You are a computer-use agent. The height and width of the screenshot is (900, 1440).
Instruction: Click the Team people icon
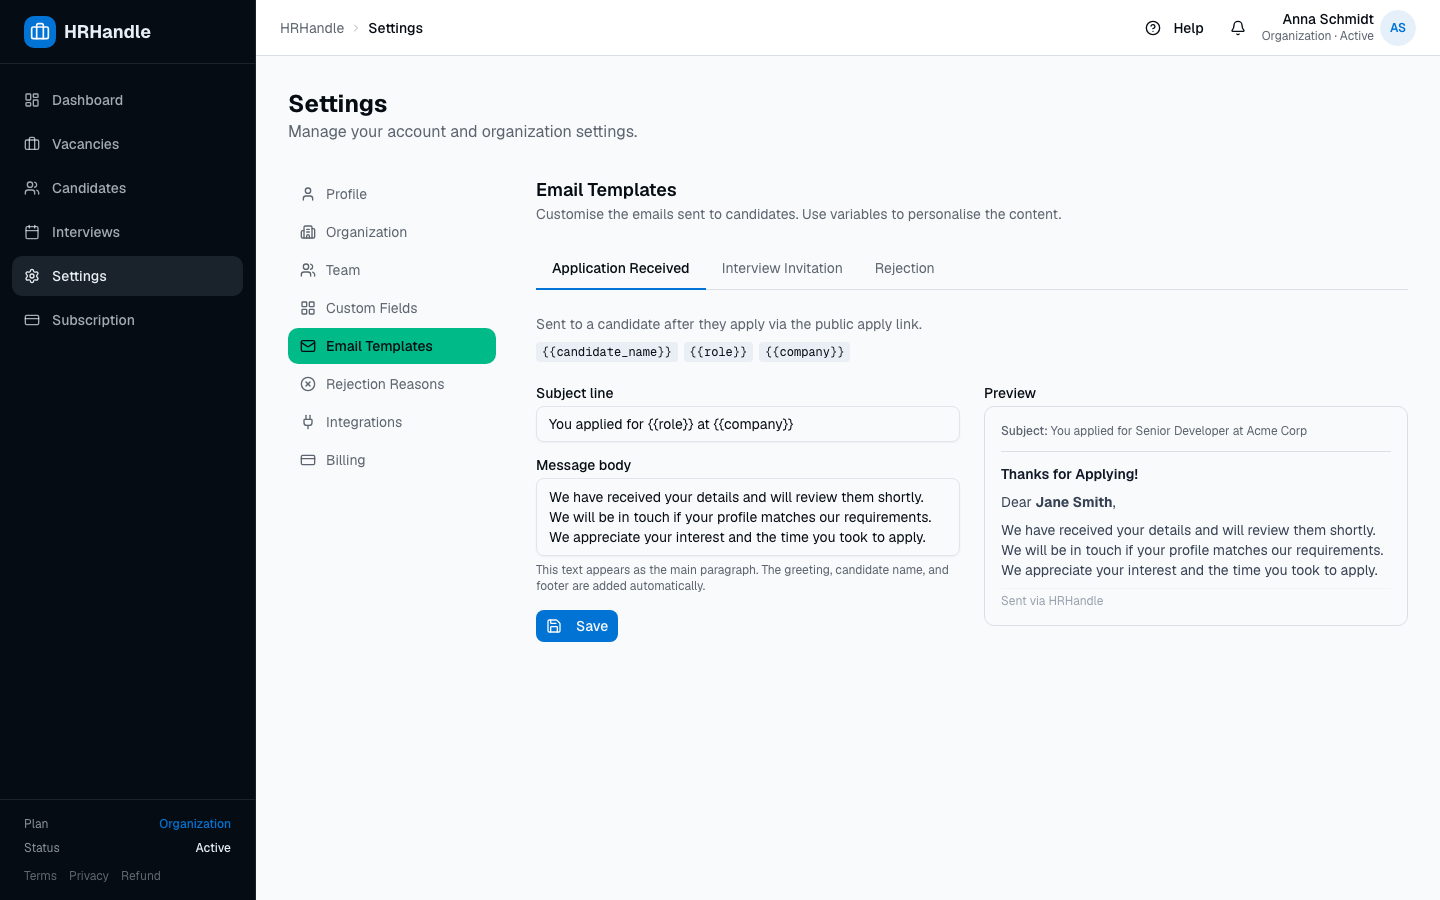[308, 270]
